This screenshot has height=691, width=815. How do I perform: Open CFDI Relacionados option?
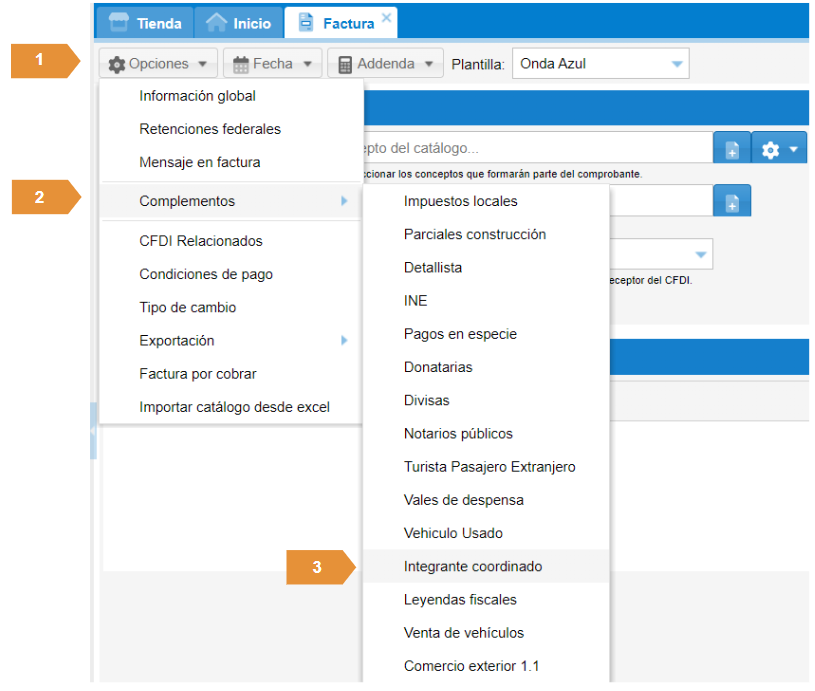201,241
